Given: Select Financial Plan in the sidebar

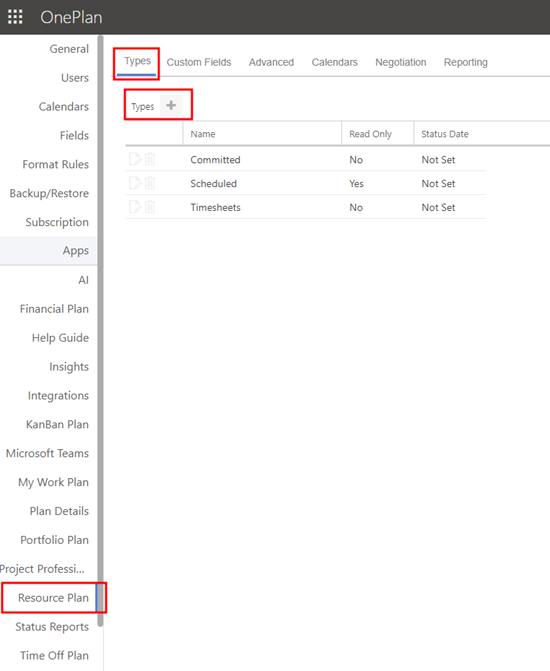Looking at the screenshot, I should [54, 309].
